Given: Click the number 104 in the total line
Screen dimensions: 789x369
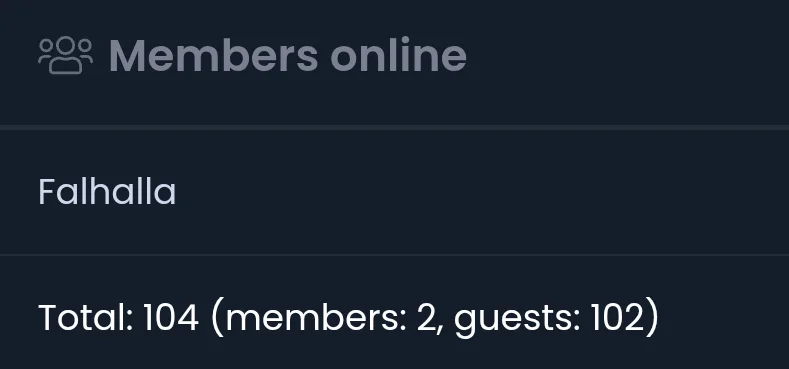Looking at the screenshot, I should (x=171, y=318).
